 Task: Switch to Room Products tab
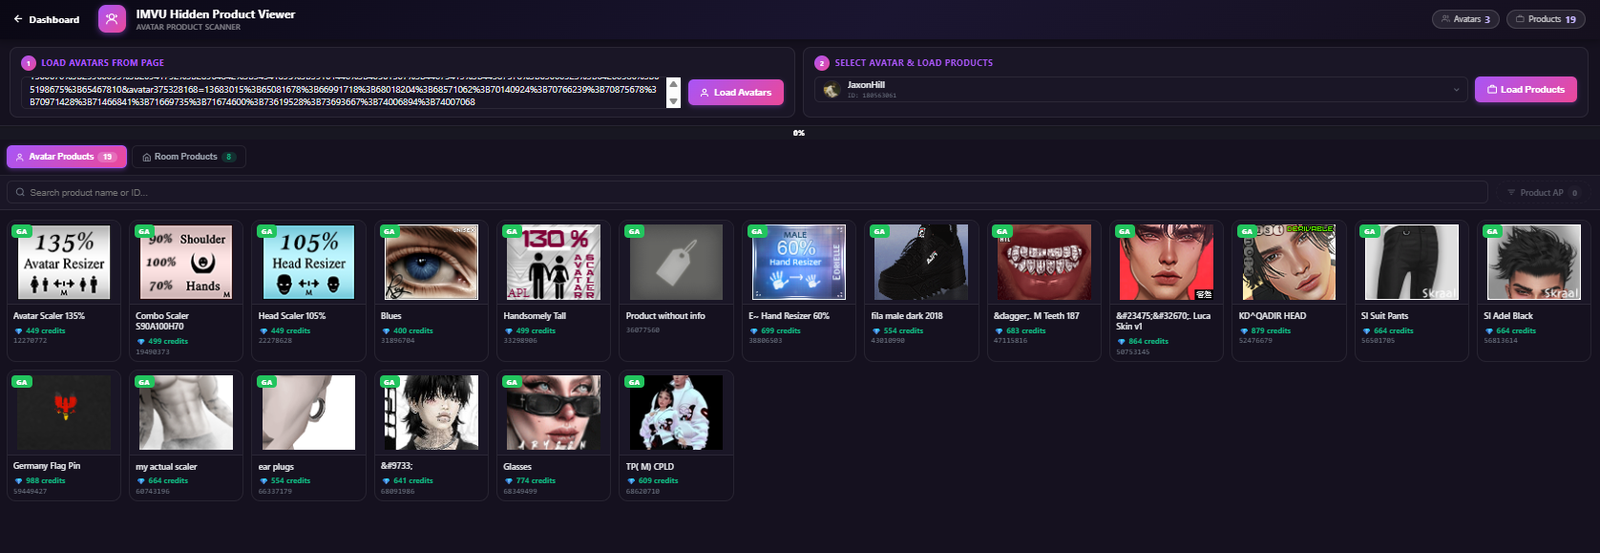pos(189,157)
